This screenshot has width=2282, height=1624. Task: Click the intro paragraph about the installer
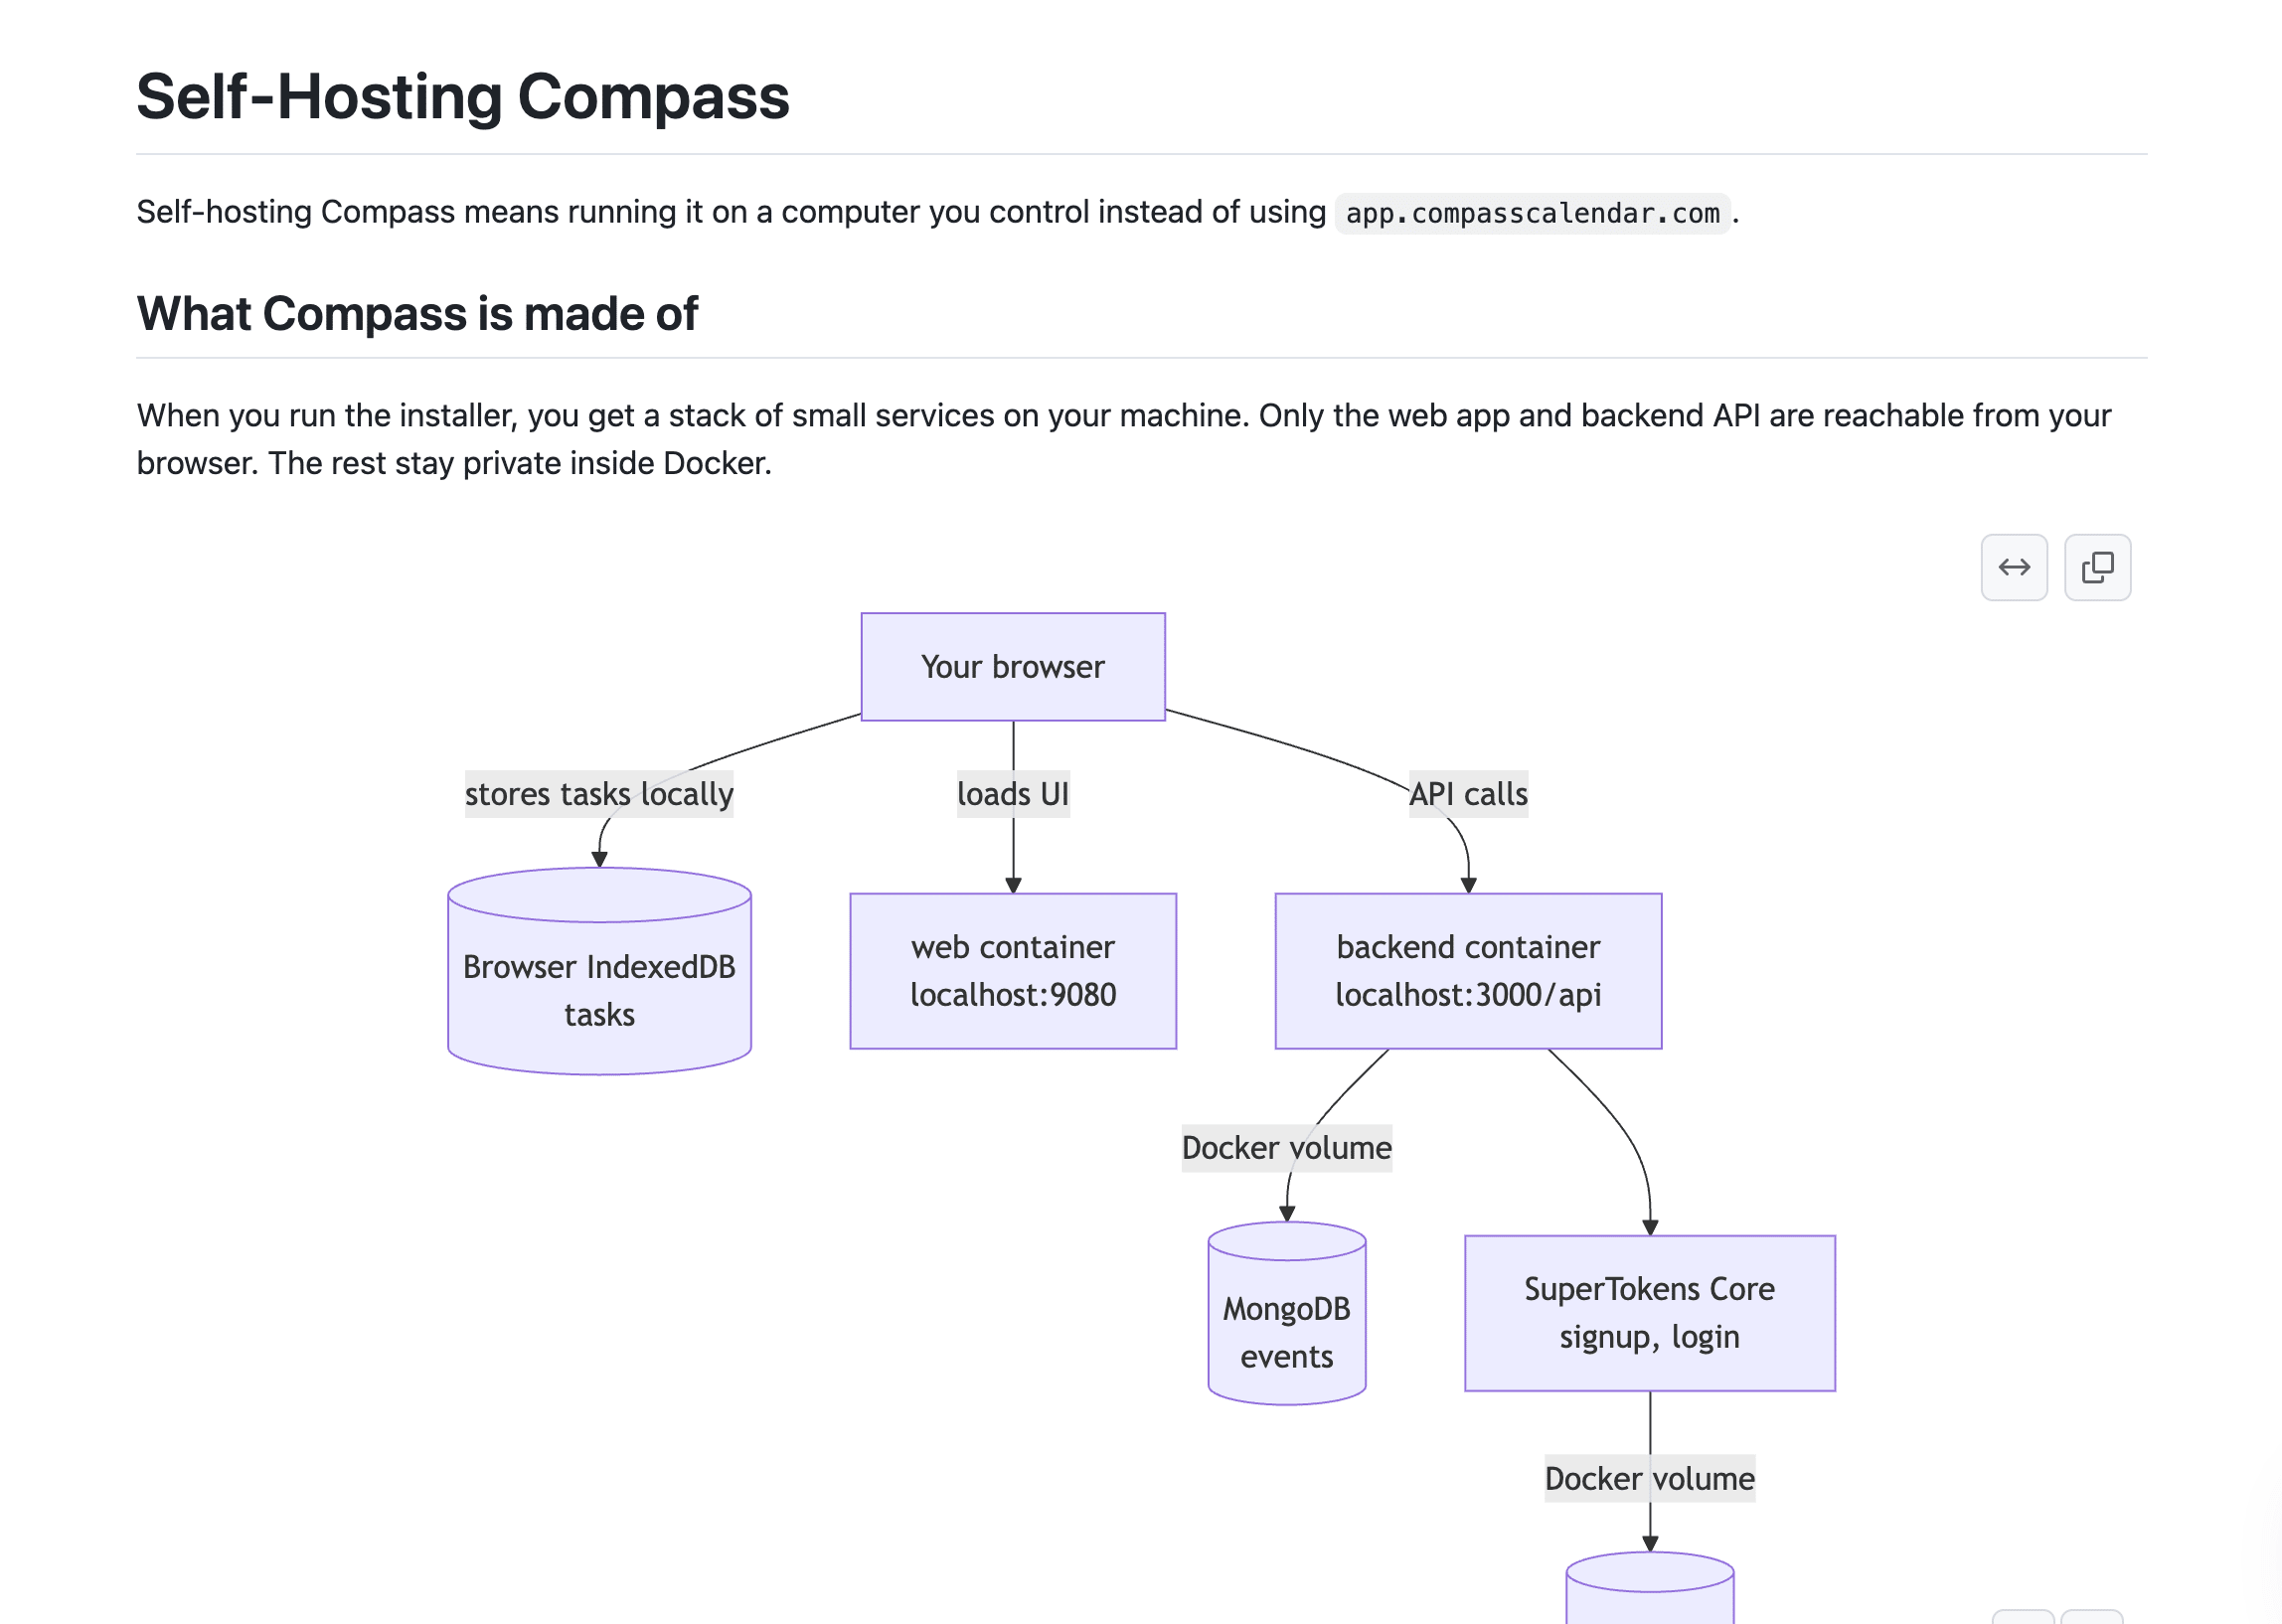[x=1123, y=439]
